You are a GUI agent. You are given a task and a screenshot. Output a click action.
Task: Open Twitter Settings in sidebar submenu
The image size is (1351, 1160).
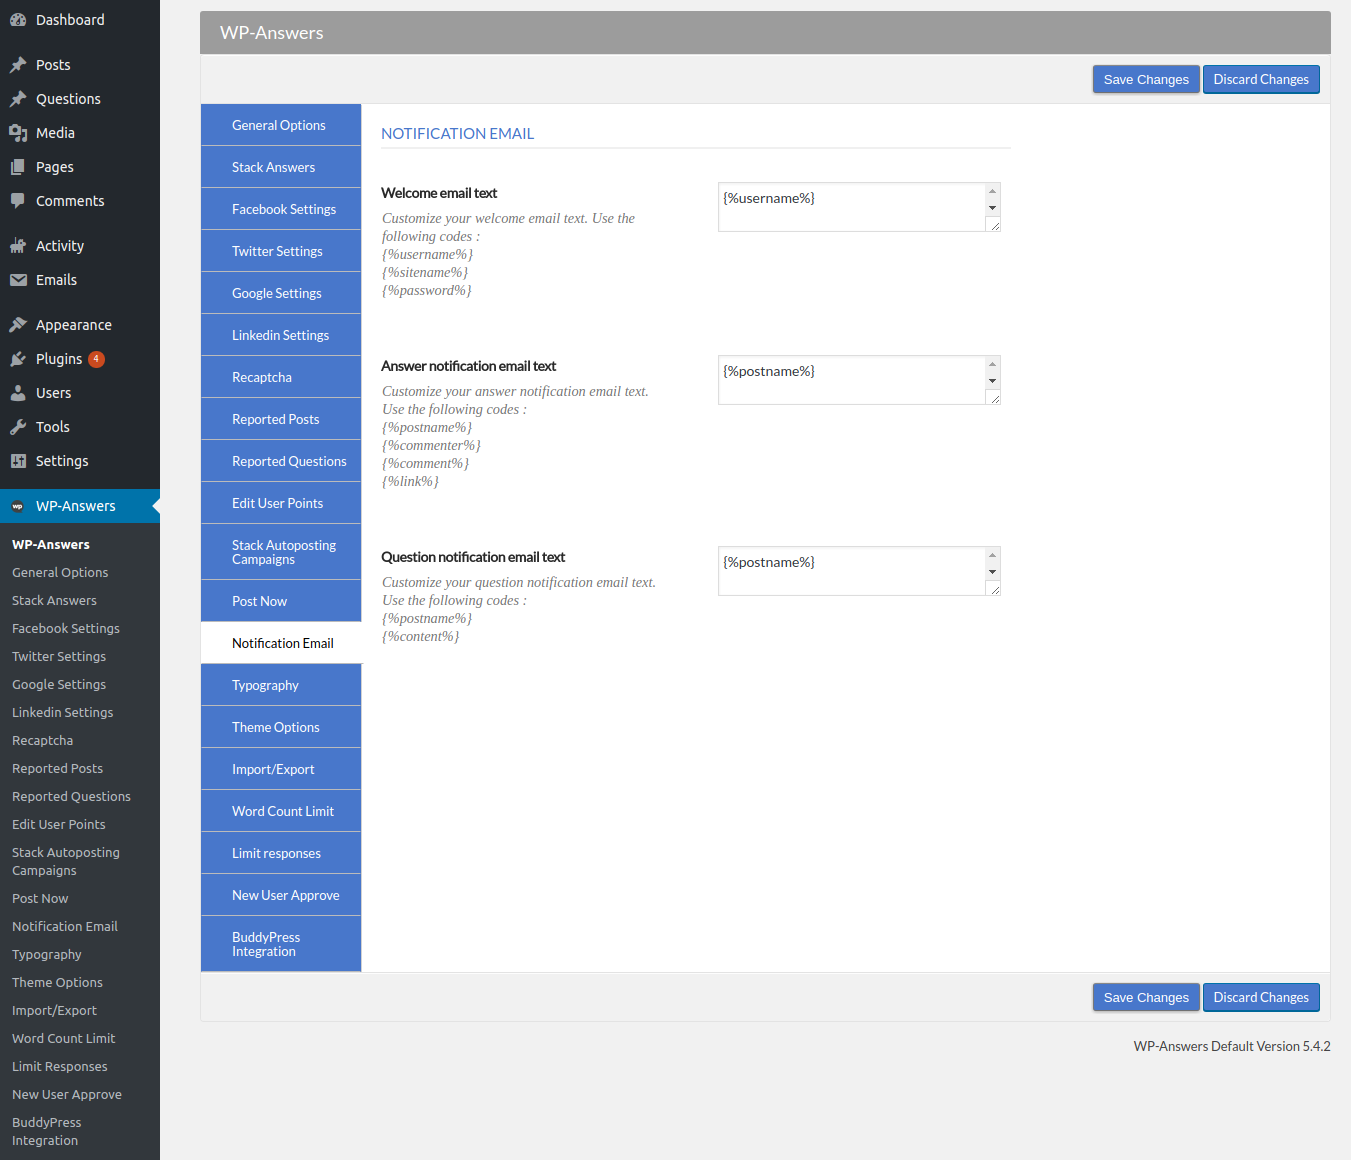pyautogui.click(x=59, y=657)
